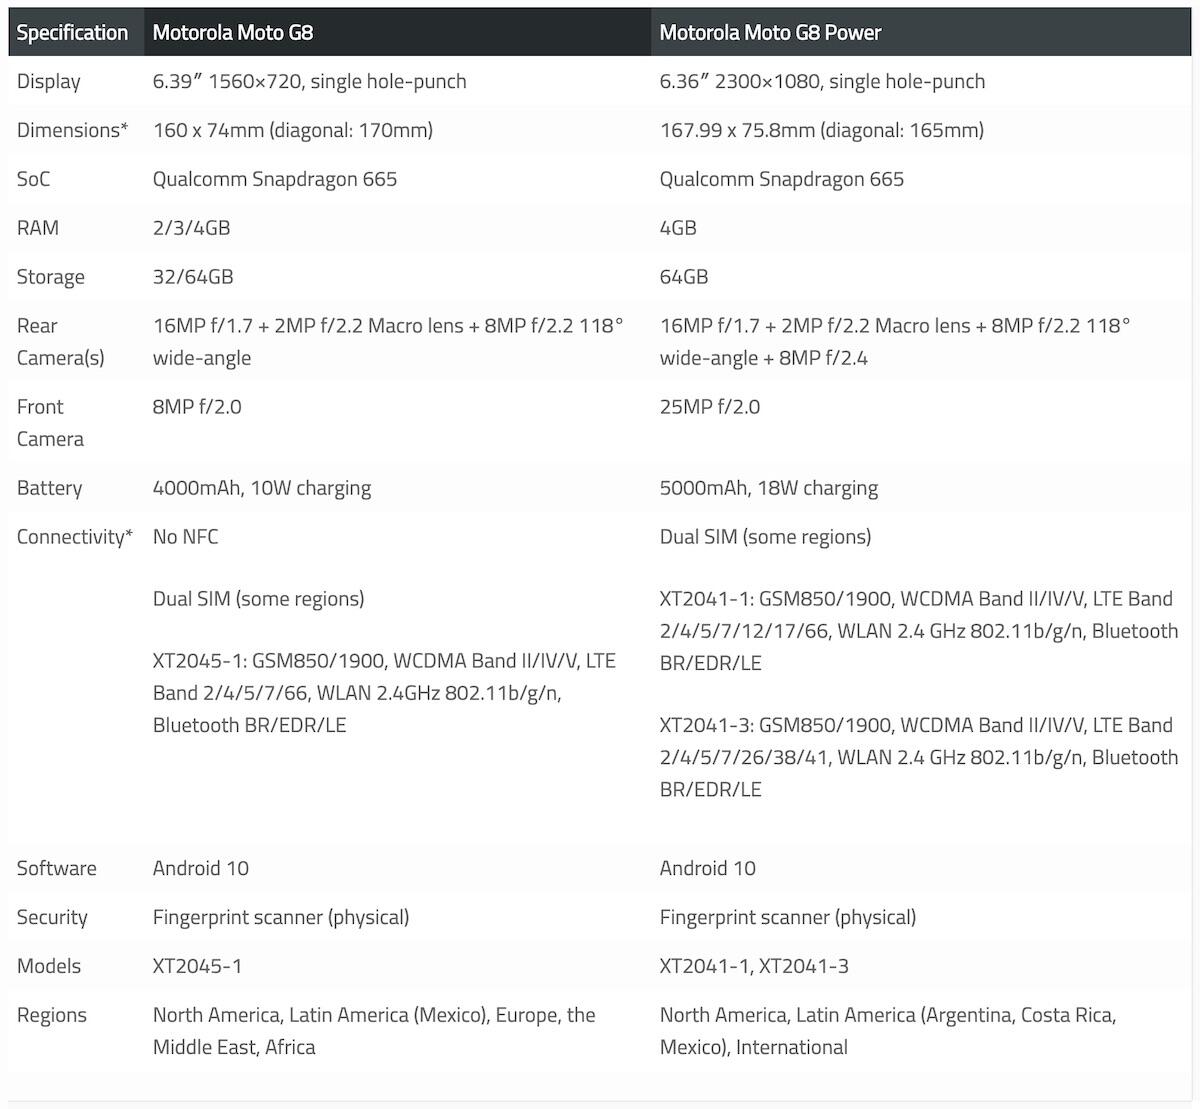Select the No NFC text
Viewport: 1200px width, 1109px height.
(x=186, y=537)
